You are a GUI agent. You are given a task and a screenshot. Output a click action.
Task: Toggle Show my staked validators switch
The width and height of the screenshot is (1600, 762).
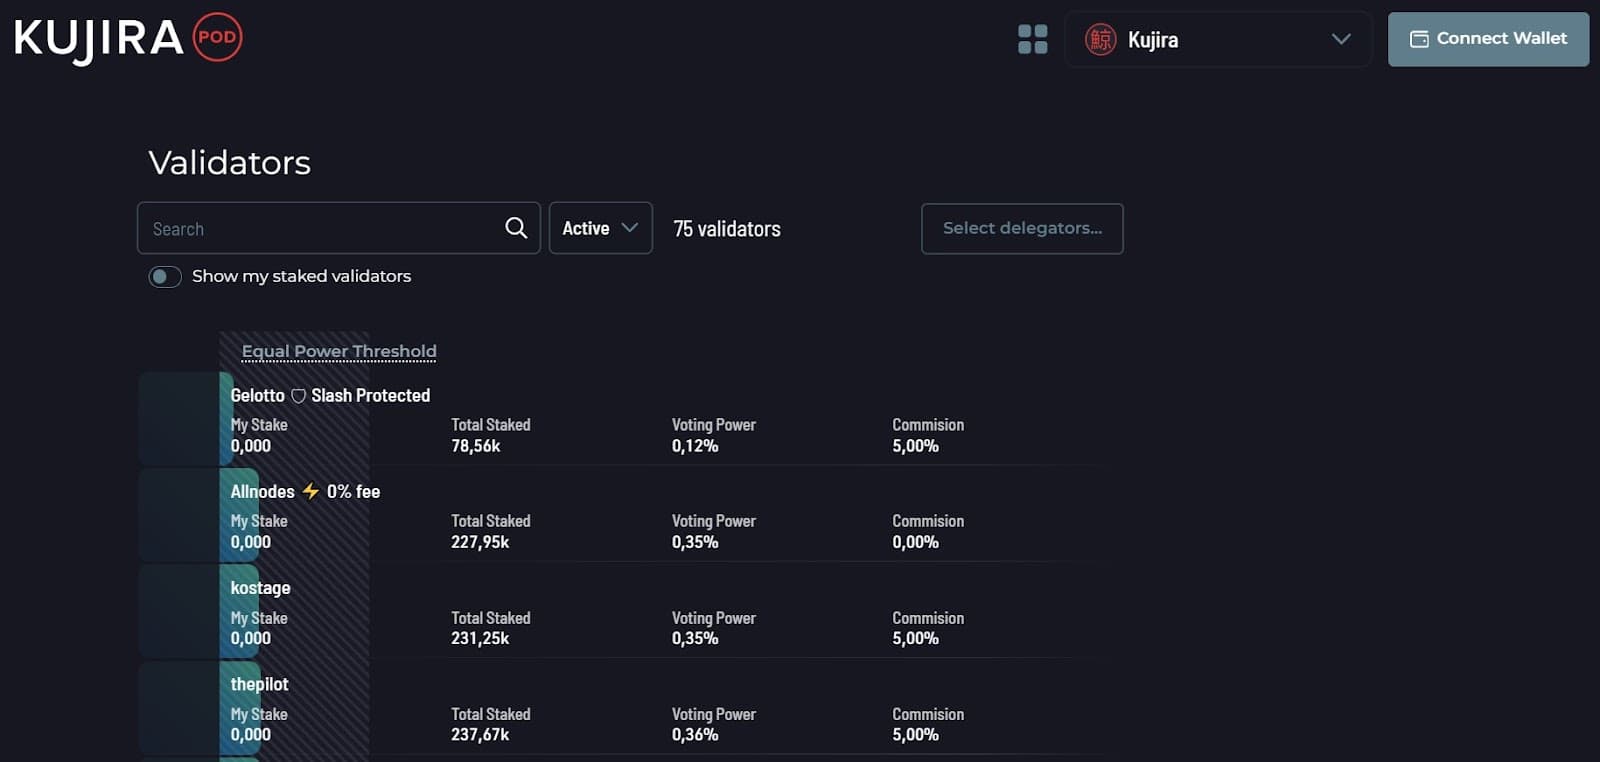[x=165, y=277]
